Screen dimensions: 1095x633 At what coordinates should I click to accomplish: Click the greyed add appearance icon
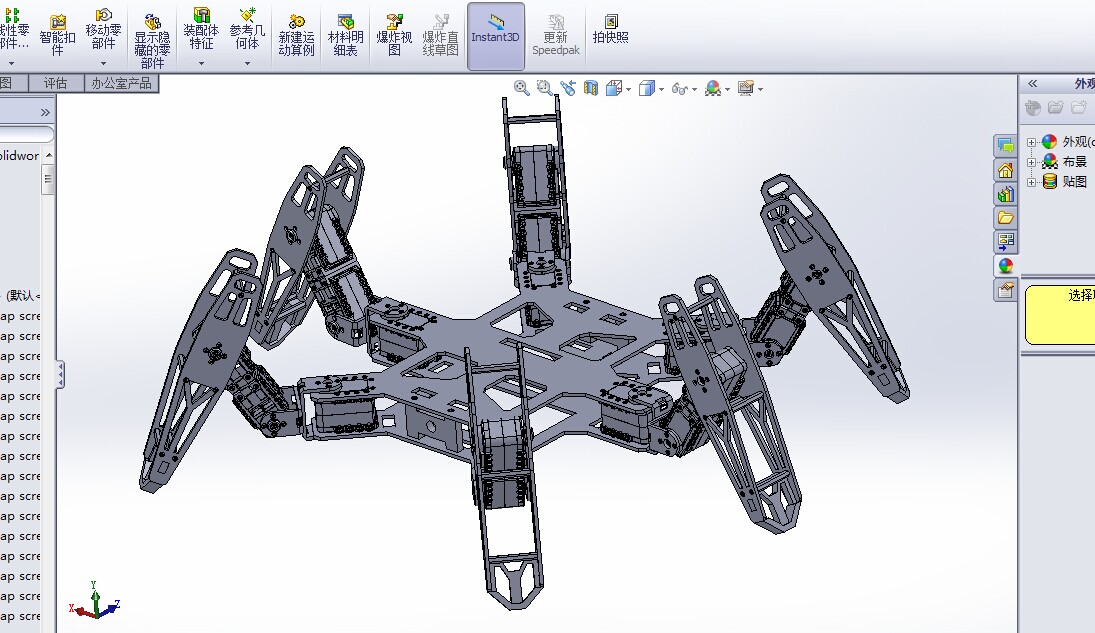coord(1033,107)
